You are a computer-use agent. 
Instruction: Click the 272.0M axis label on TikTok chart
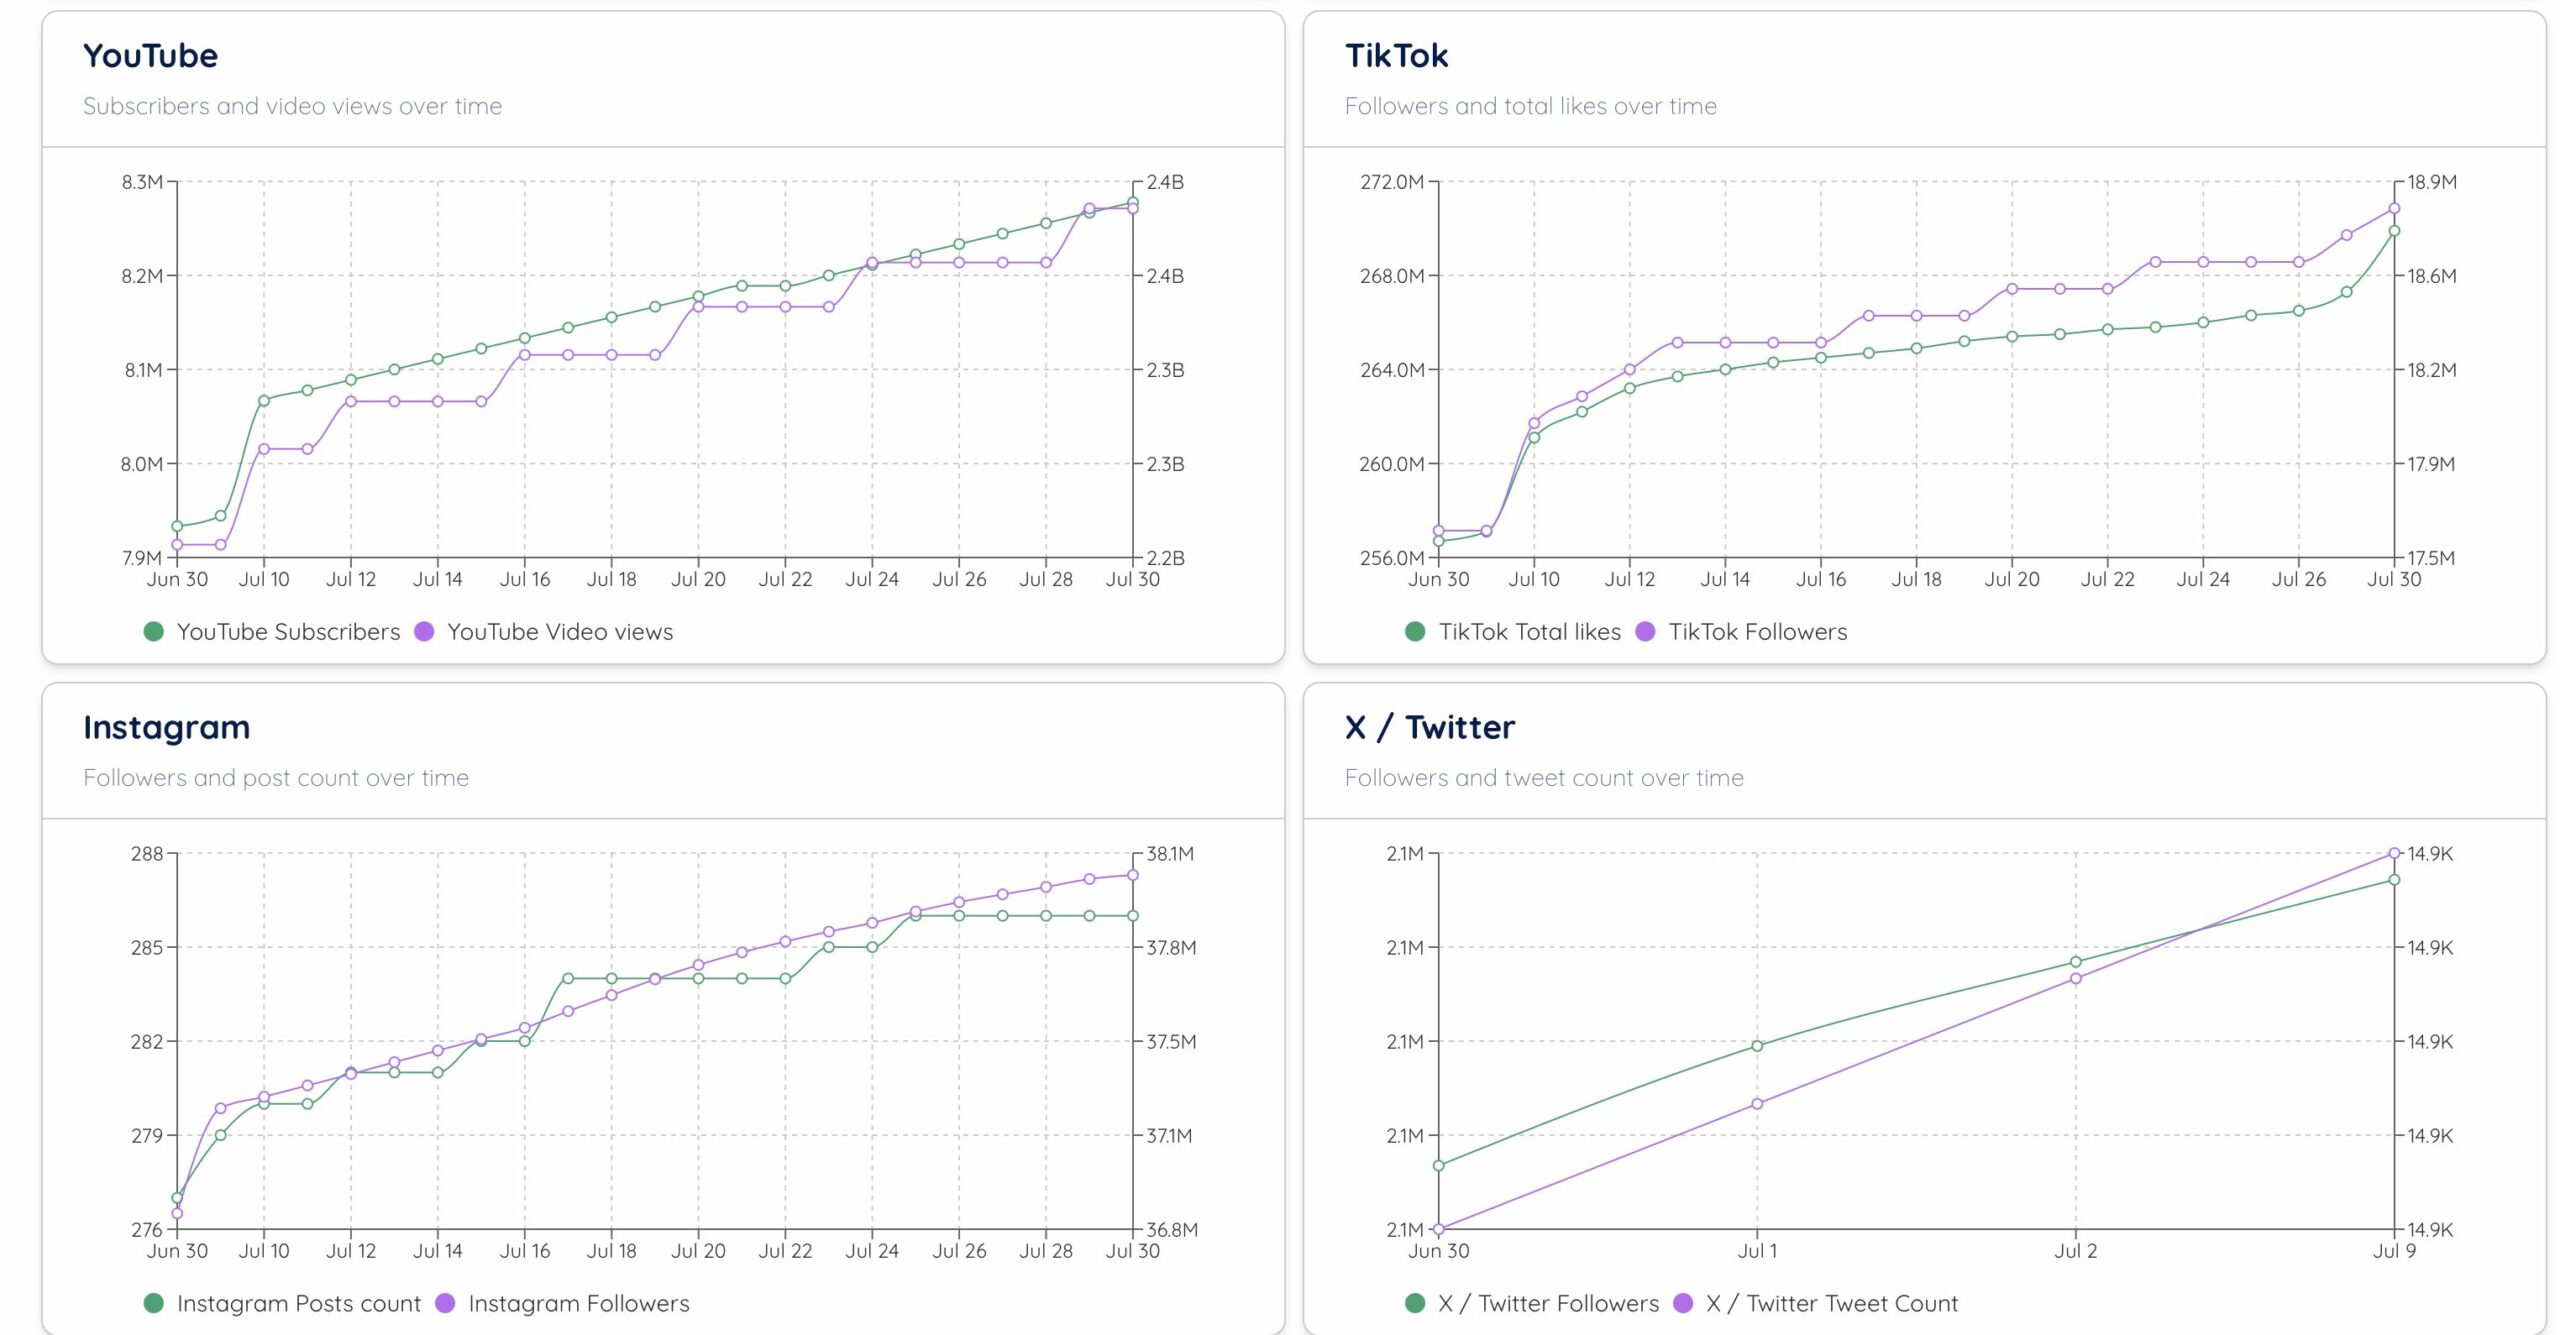click(1391, 182)
